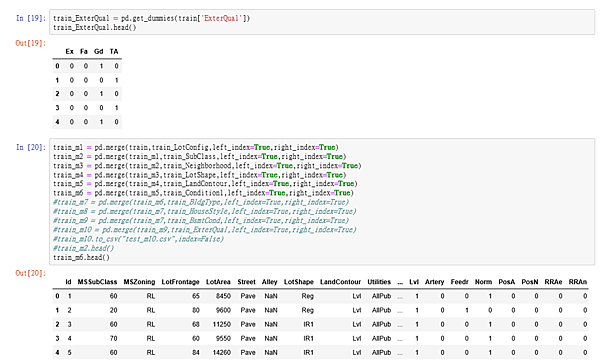The width and height of the screenshot is (600, 364).
Task: Select the In [20] code cell editor
Action: [322, 202]
